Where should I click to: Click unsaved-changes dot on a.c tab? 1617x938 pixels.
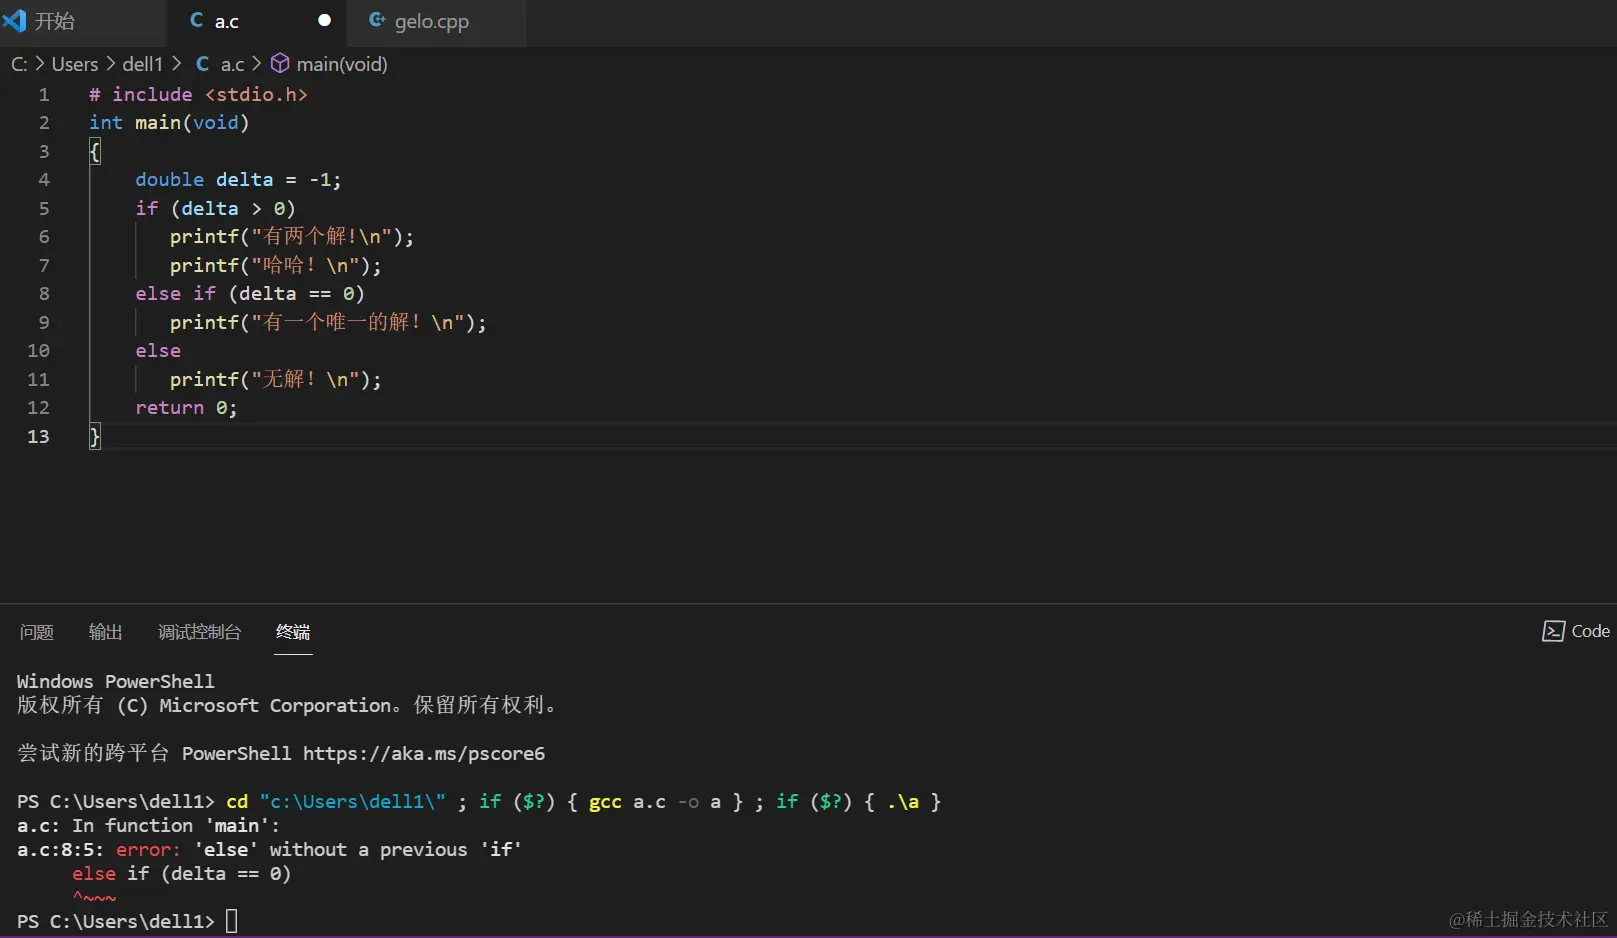[x=322, y=19]
